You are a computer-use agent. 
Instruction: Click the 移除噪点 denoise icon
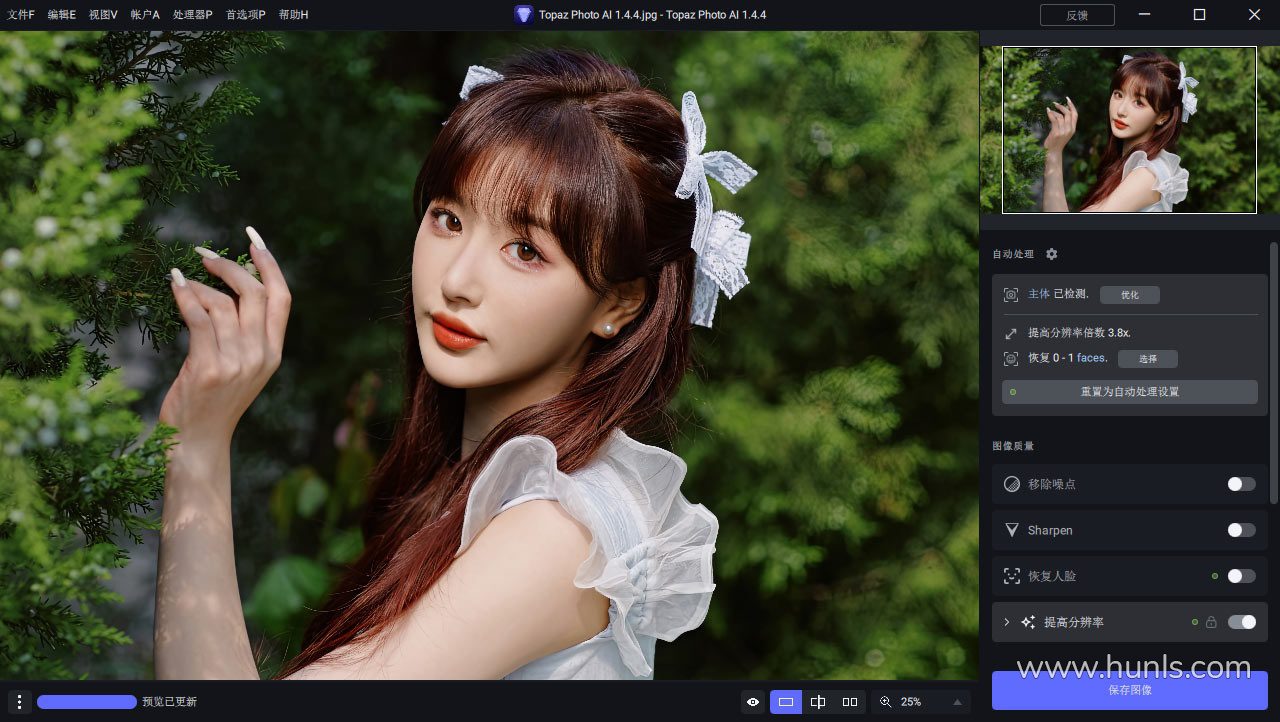[x=1012, y=484]
